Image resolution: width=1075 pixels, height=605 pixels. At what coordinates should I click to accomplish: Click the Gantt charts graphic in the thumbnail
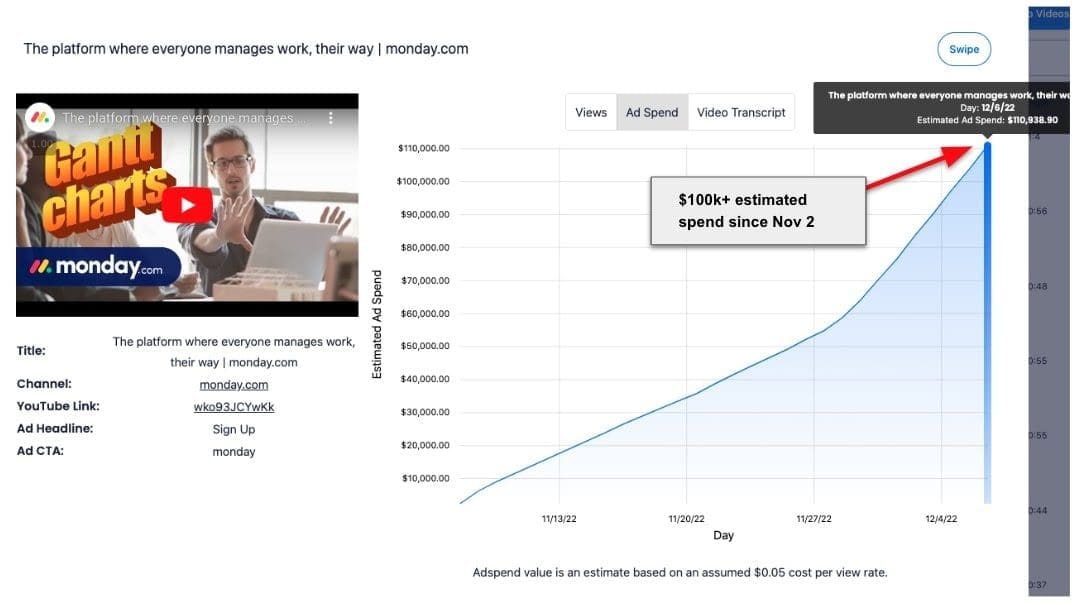[100, 180]
